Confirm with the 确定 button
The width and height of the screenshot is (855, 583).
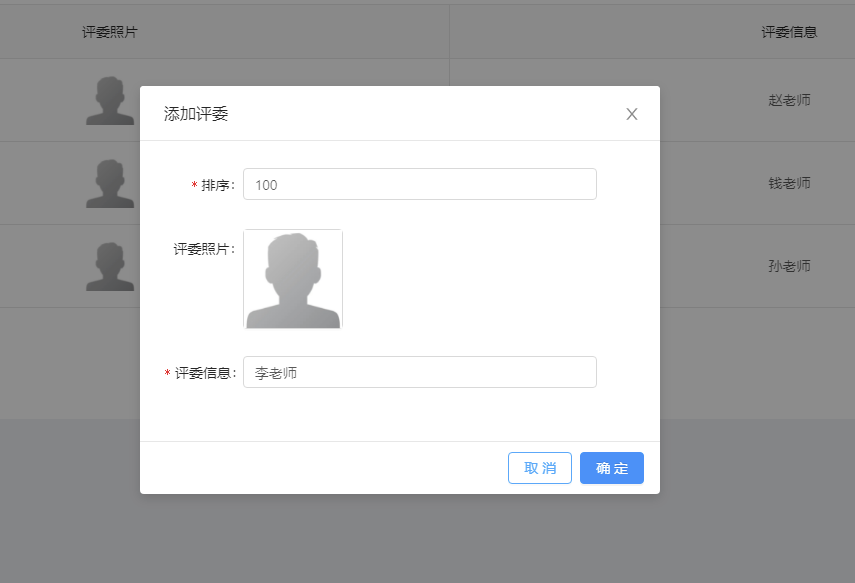tap(611, 468)
